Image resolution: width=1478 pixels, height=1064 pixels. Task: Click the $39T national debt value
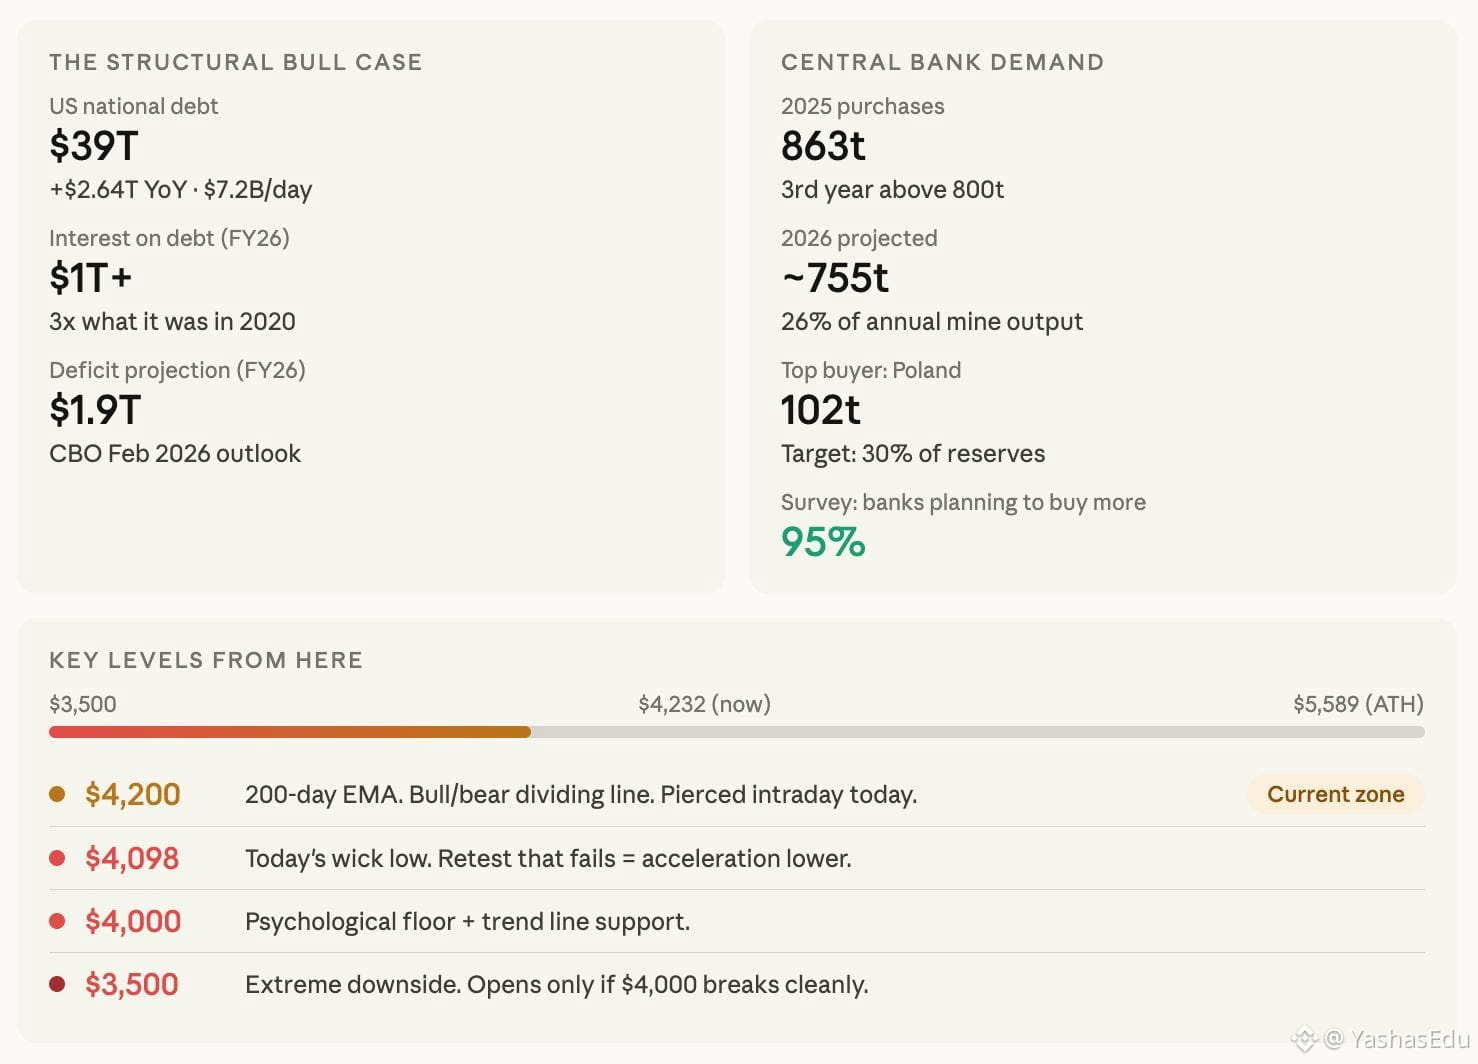tap(94, 146)
